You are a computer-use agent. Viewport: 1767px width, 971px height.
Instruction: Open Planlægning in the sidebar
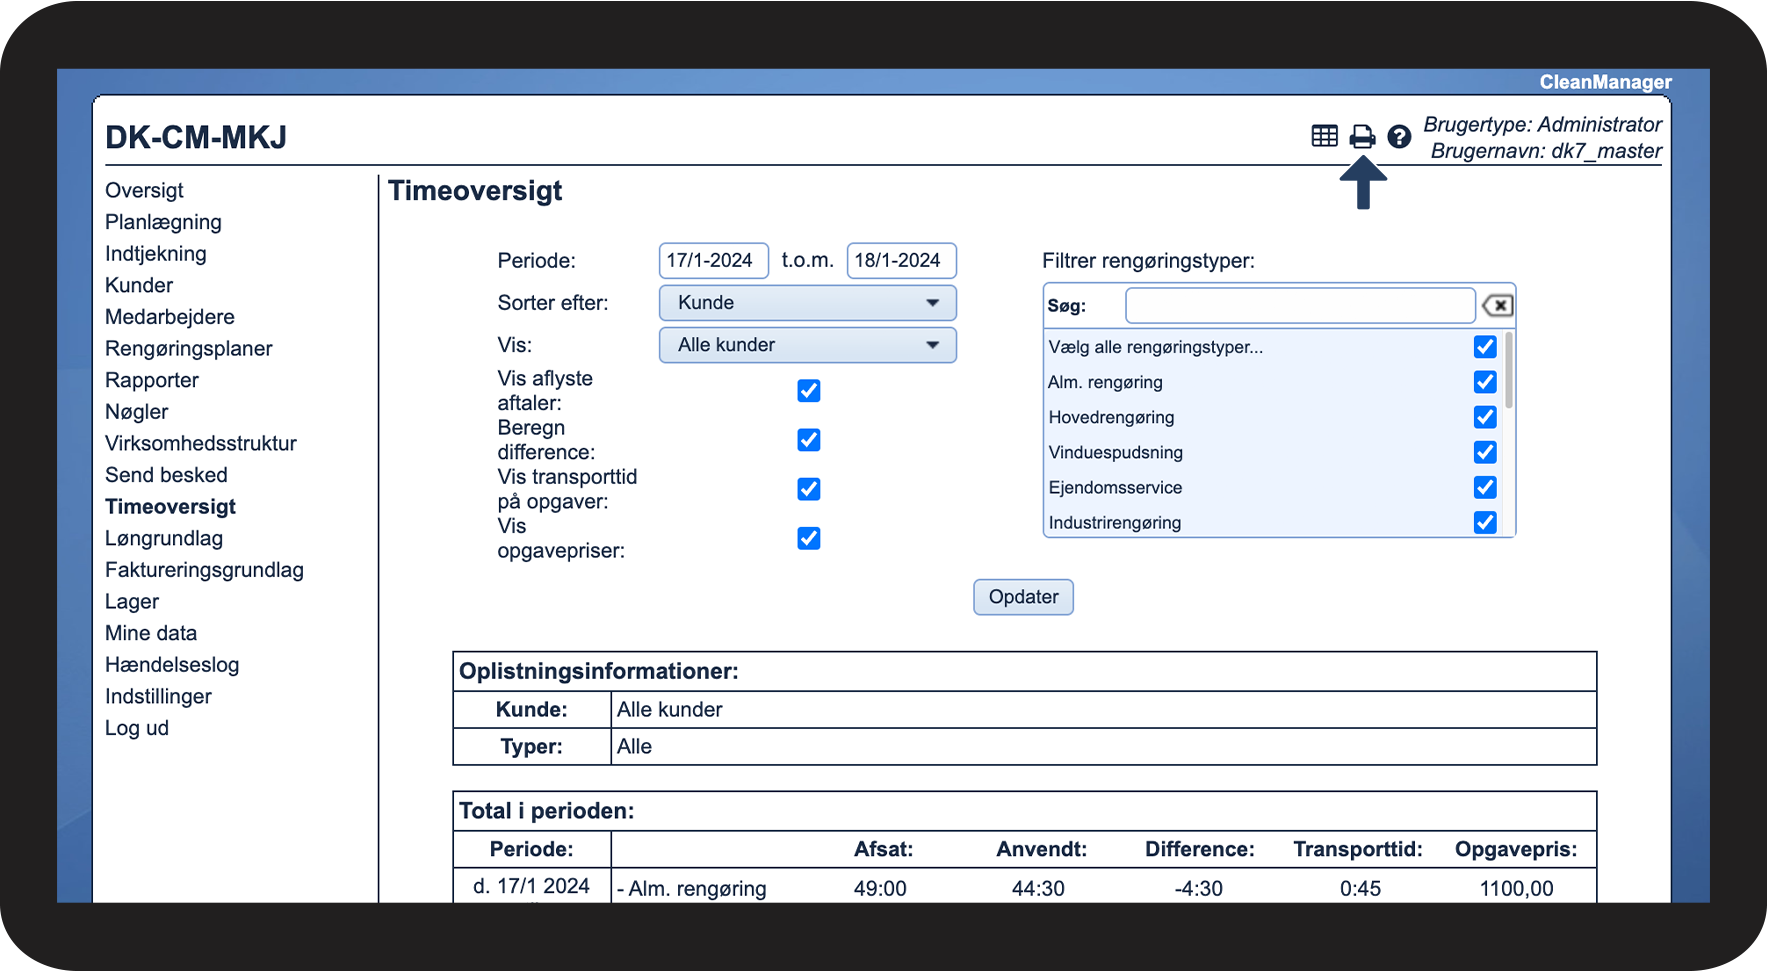pyautogui.click(x=163, y=222)
